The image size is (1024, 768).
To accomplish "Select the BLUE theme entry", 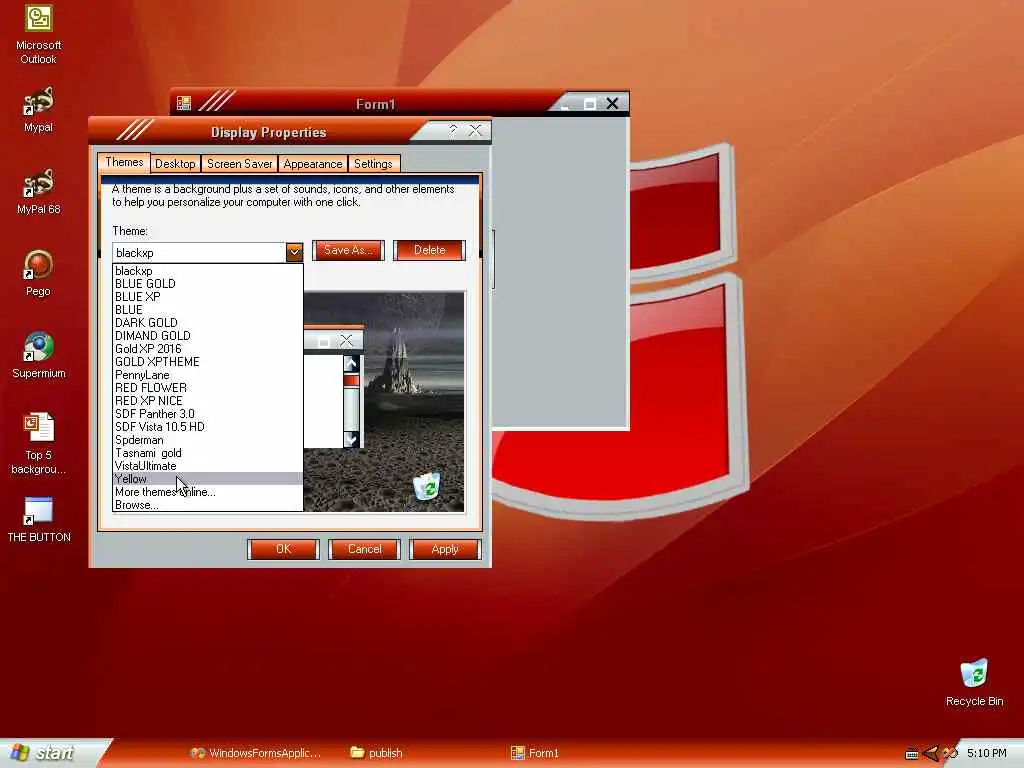I will (208, 310).
